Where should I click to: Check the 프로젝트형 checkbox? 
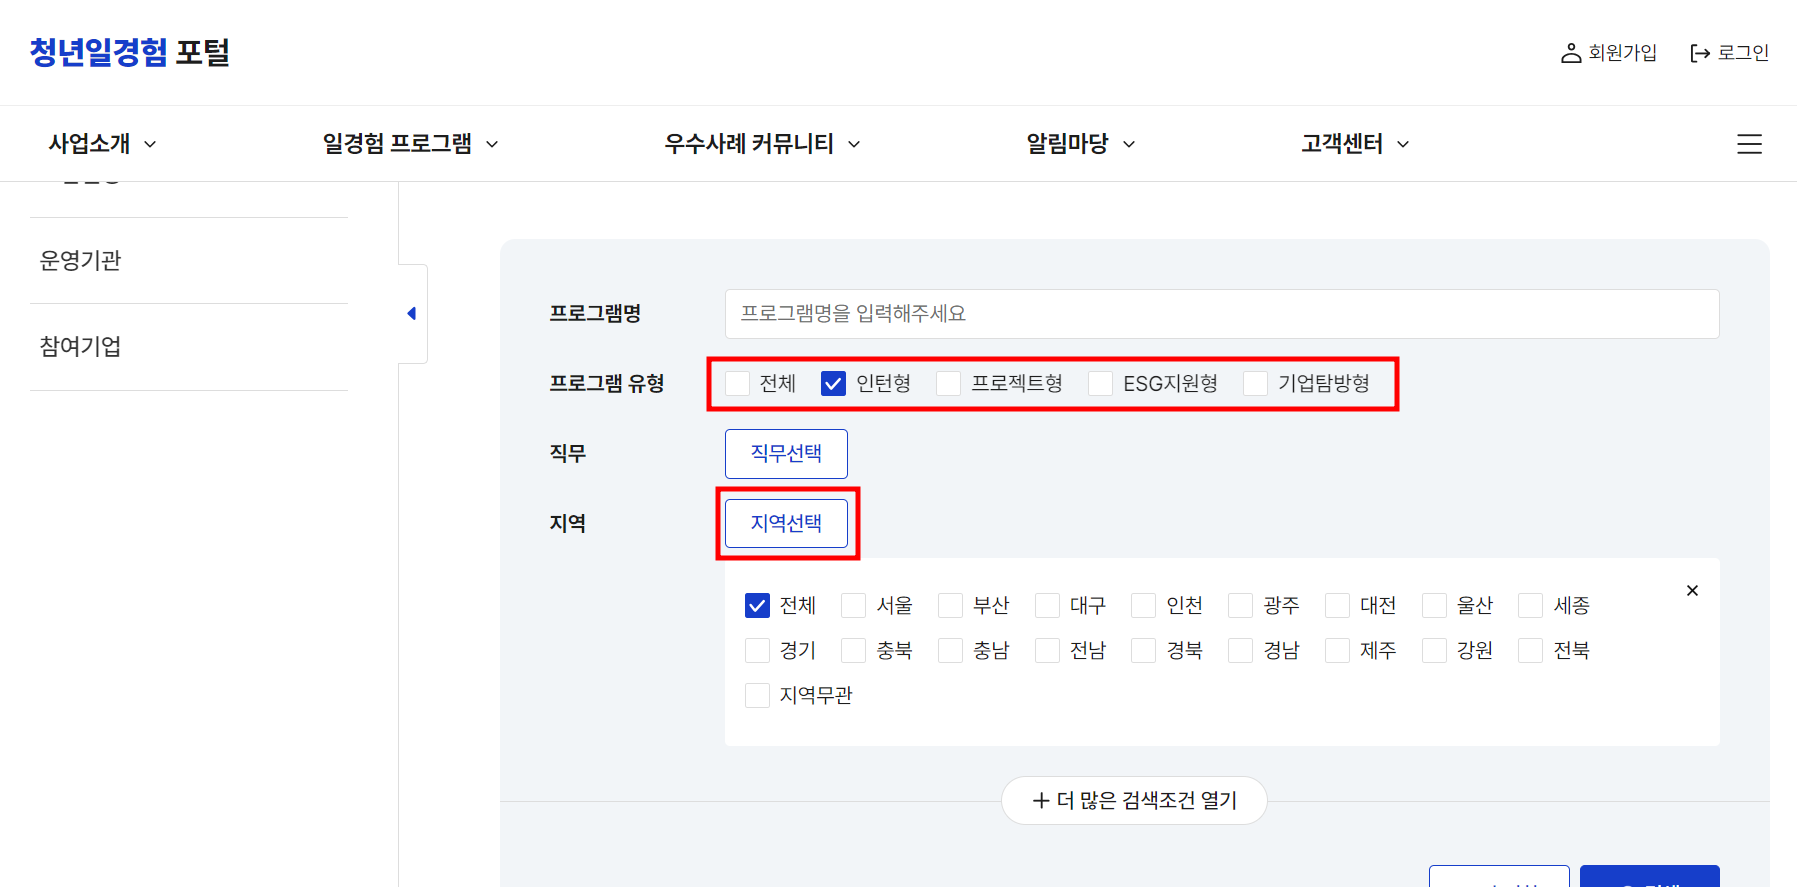click(949, 384)
